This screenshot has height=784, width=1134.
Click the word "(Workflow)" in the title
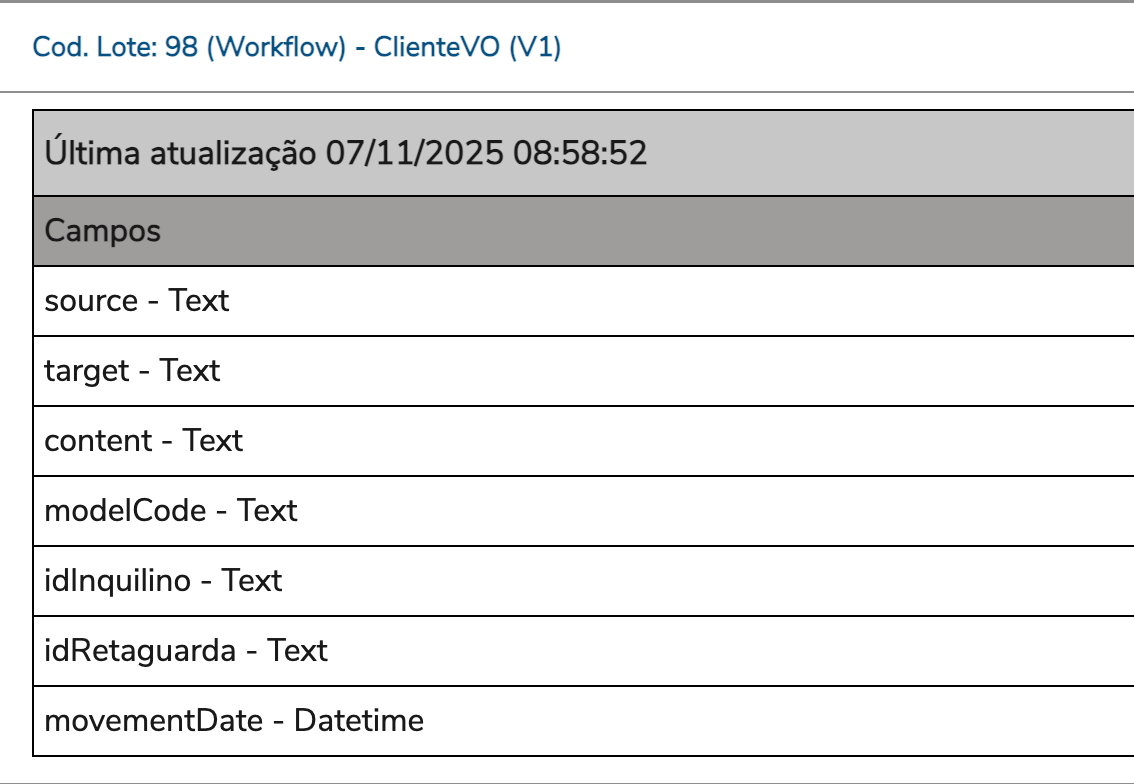277,48
